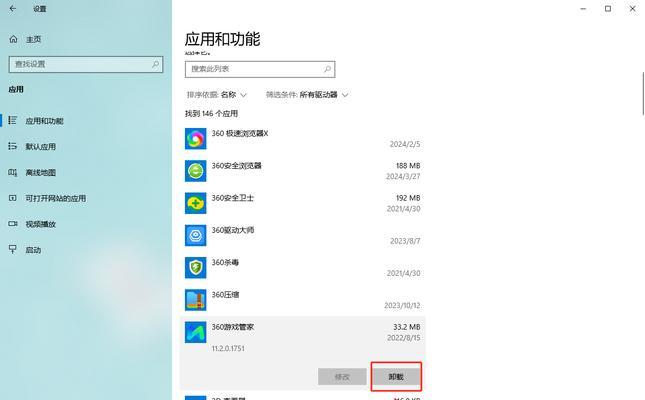Select the 360杀毒 entry name

(x=225, y=262)
